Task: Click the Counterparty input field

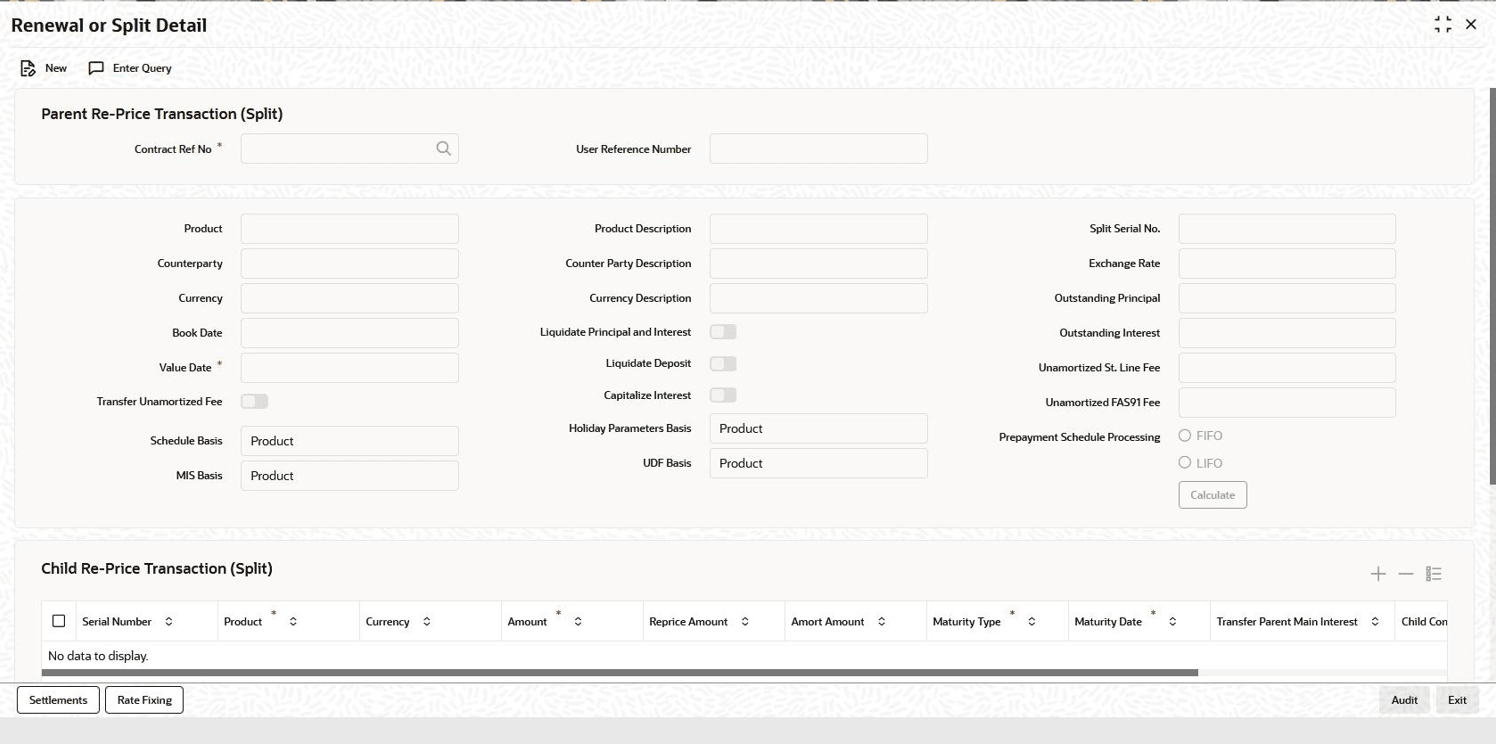Action: point(350,264)
